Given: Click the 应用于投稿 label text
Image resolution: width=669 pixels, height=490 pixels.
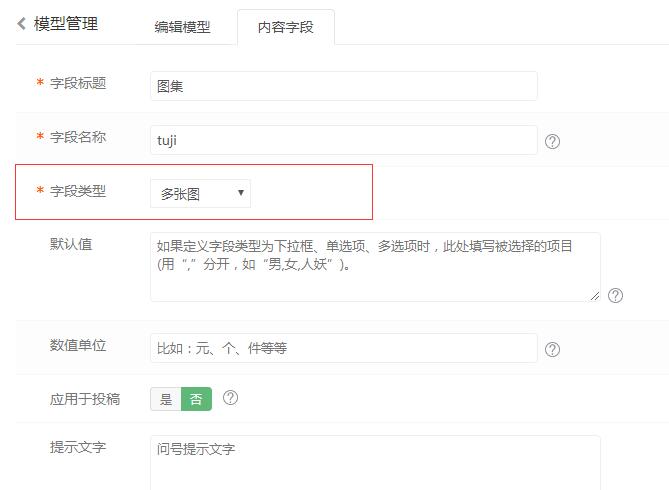Looking at the screenshot, I should click(x=85, y=399).
